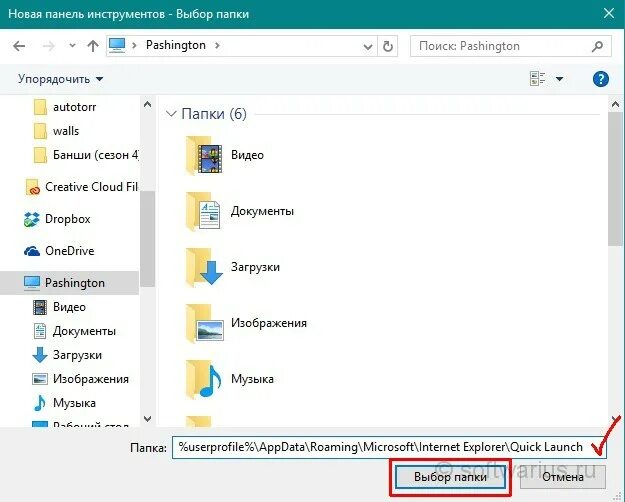This screenshot has width=625, height=502.
Task: Select the Документы folder icon in main pane
Action: click(204, 211)
